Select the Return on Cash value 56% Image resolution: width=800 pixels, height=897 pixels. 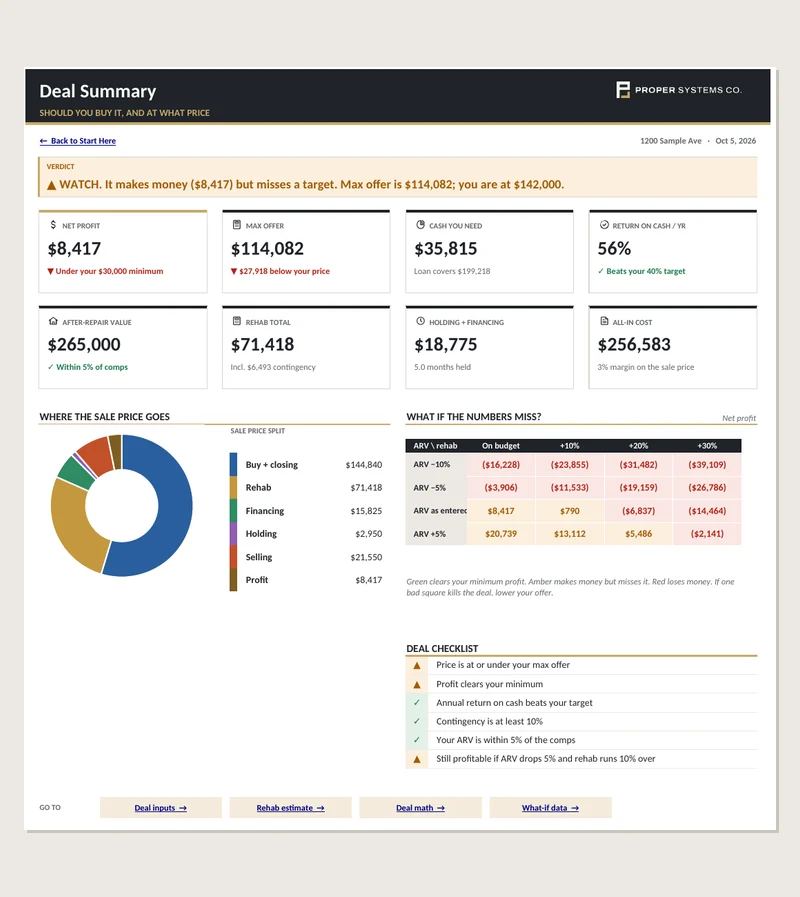pyautogui.click(x=614, y=249)
